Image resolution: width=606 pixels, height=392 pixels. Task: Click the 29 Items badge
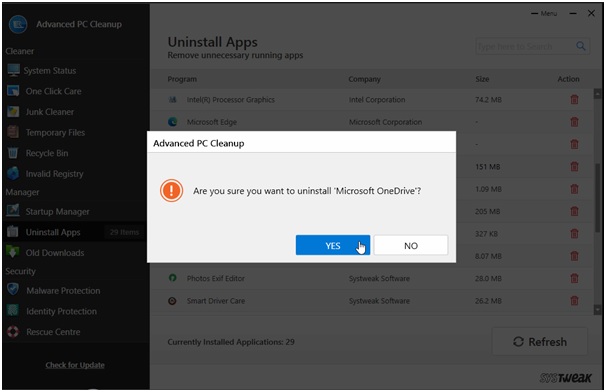pyautogui.click(x=124, y=232)
